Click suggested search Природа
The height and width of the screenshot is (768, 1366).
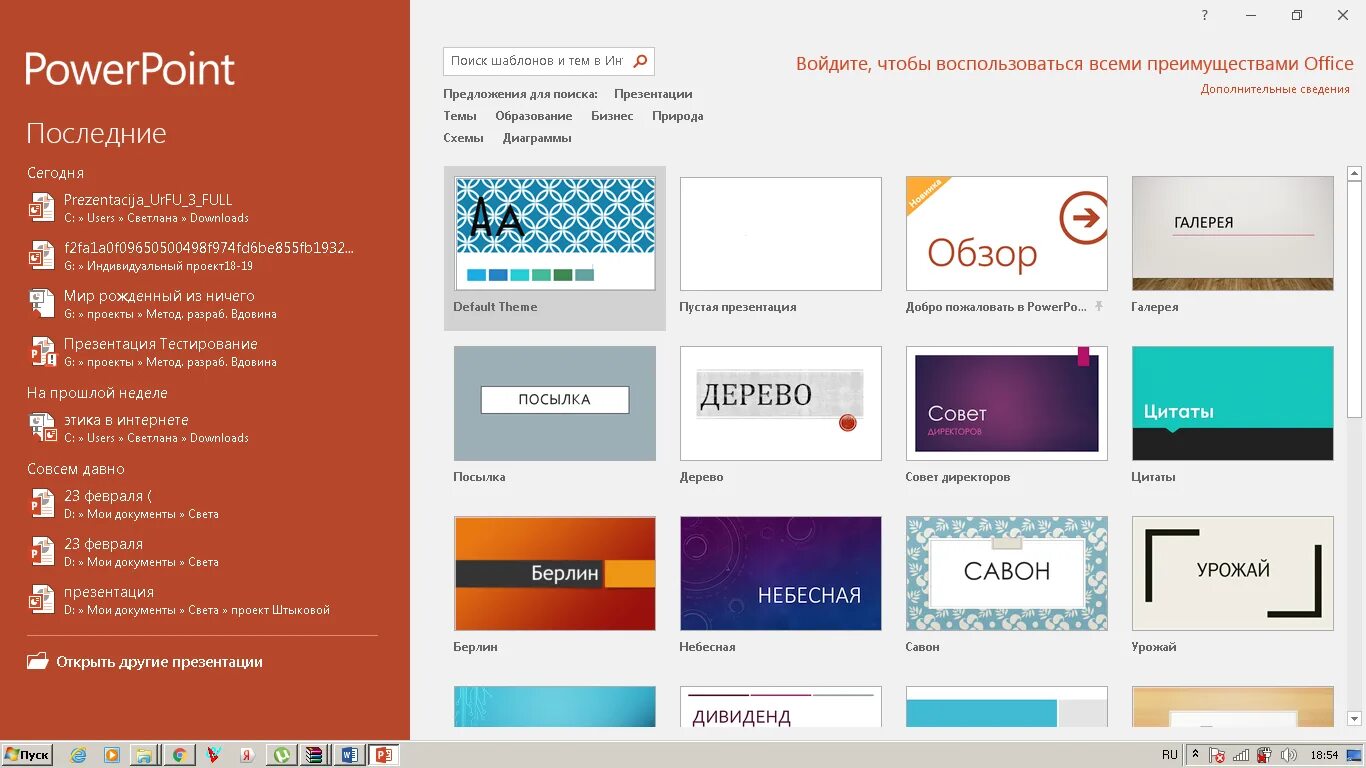(678, 116)
